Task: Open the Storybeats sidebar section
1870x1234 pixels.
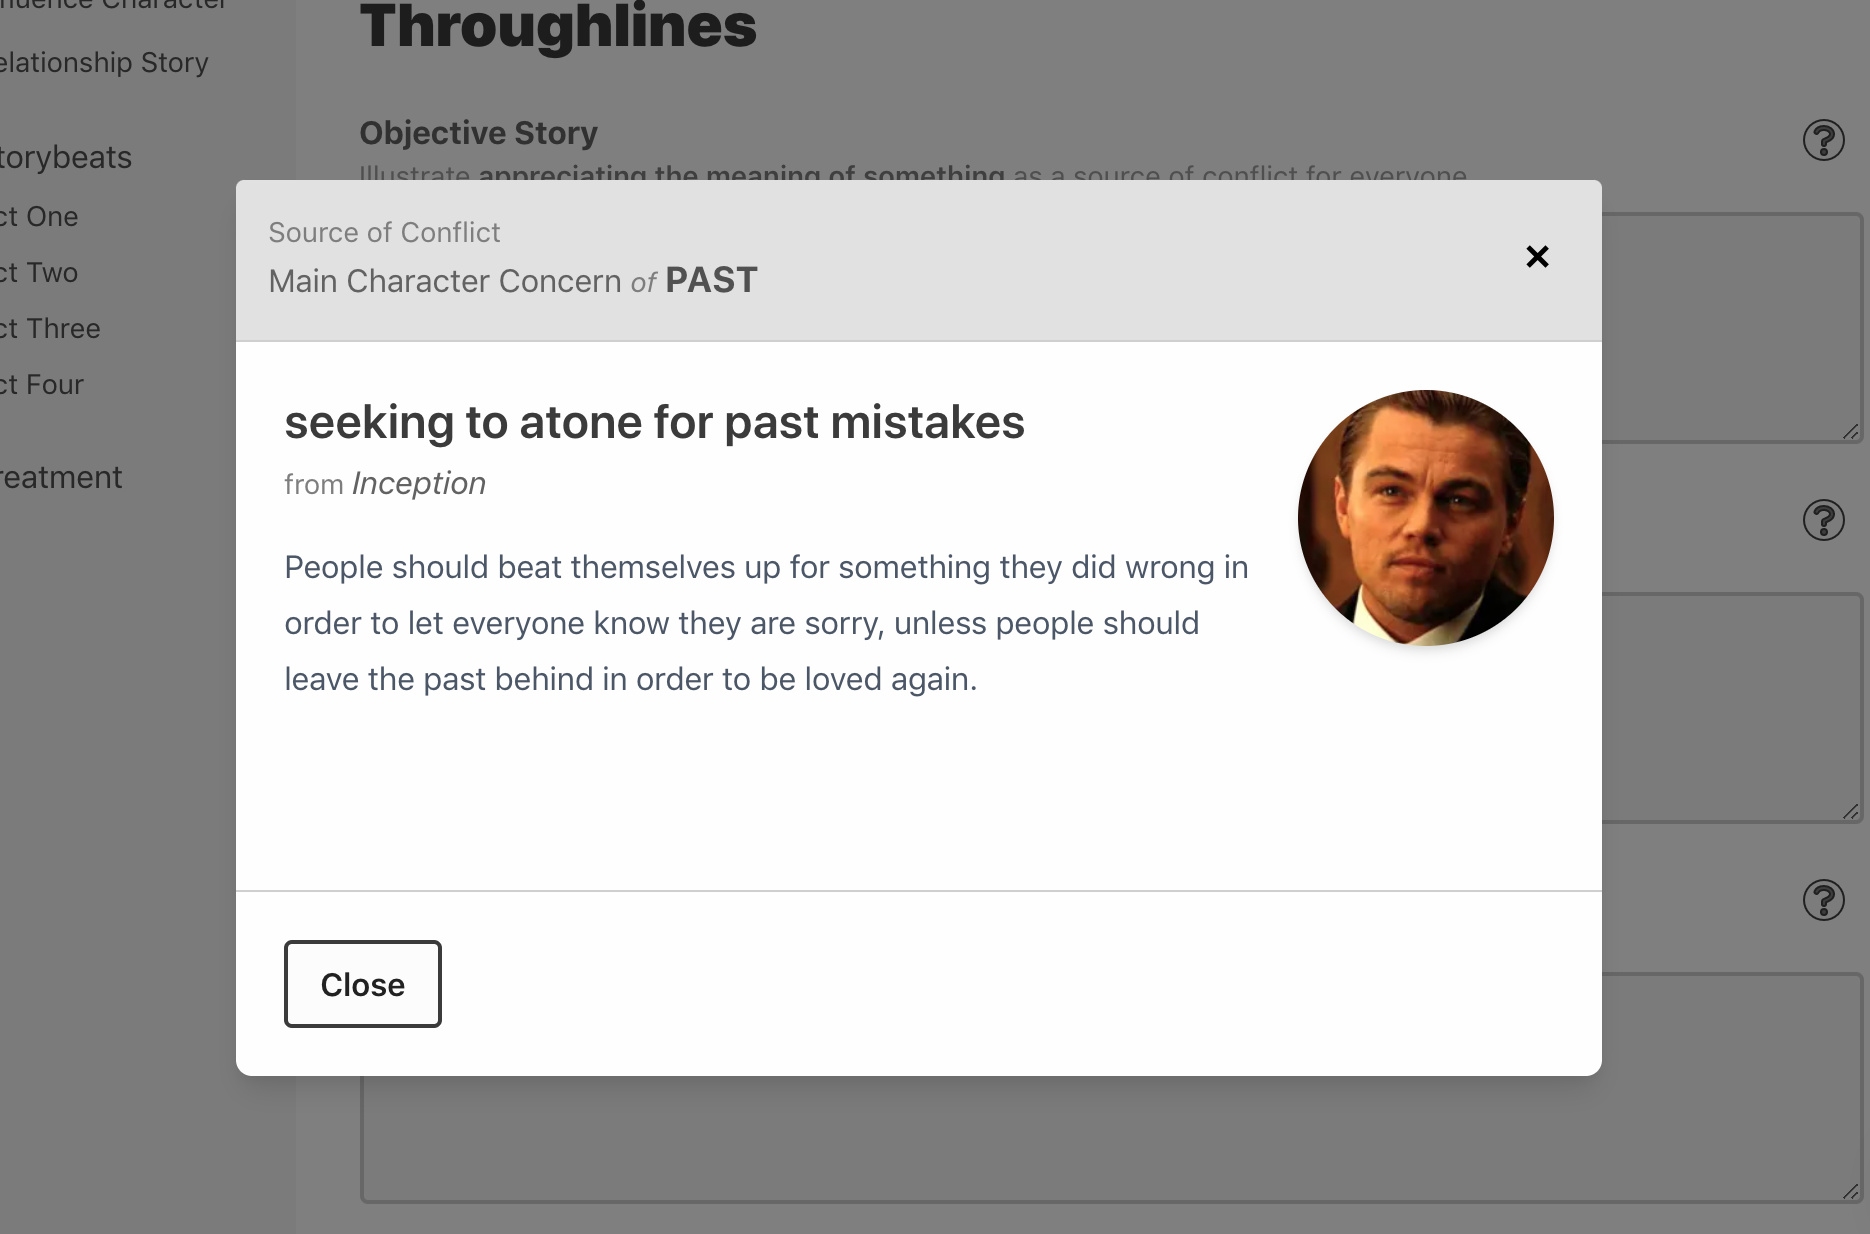Action: click(x=66, y=158)
